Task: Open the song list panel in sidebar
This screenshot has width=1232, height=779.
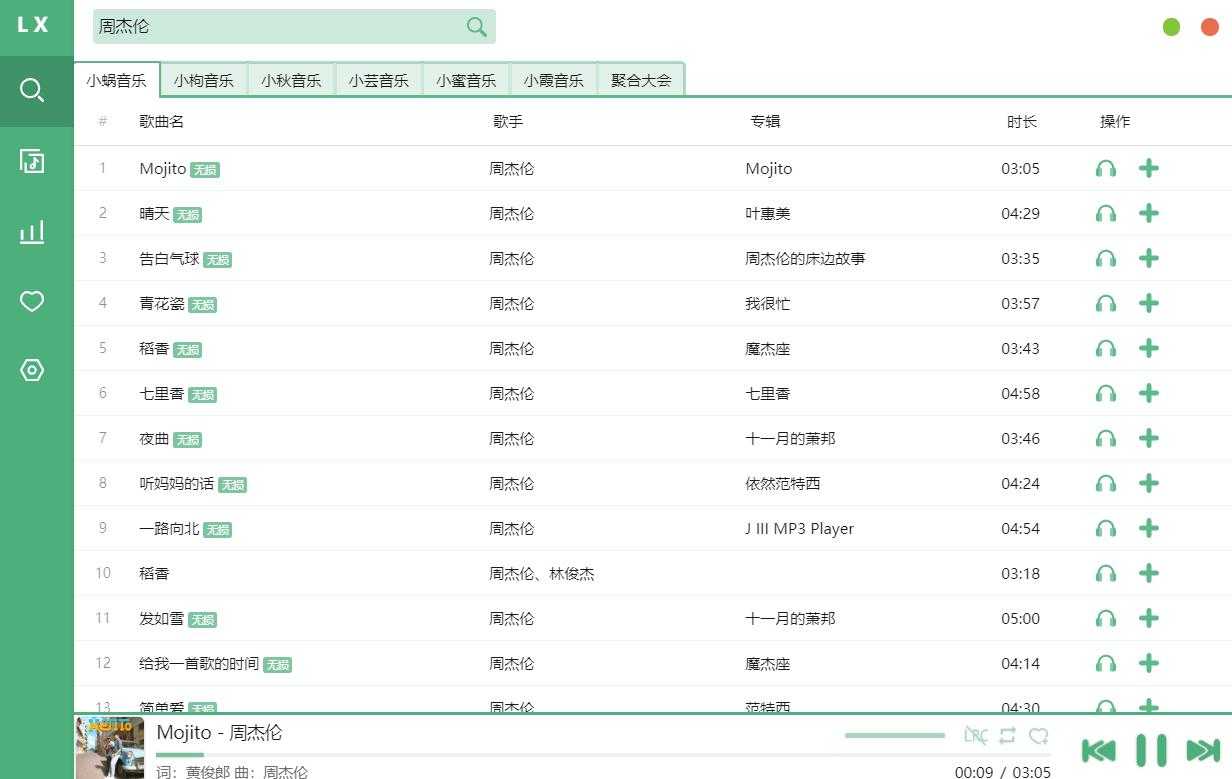Action: pos(32,160)
